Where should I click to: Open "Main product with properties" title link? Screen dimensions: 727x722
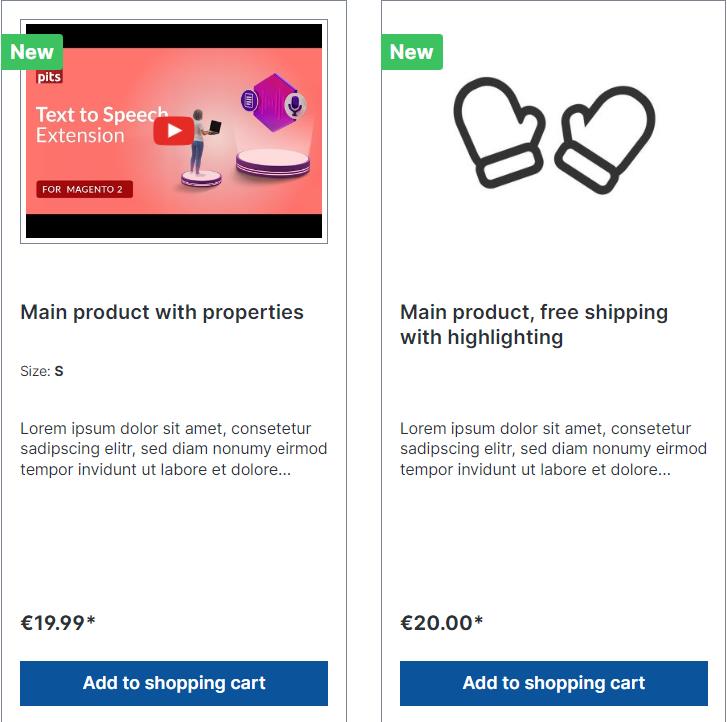[162, 312]
